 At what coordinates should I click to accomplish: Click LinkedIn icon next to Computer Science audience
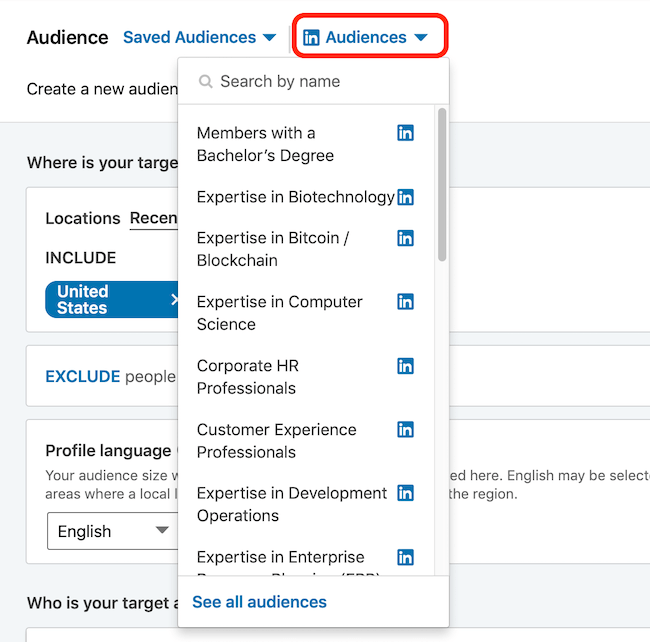click(405, 302)
